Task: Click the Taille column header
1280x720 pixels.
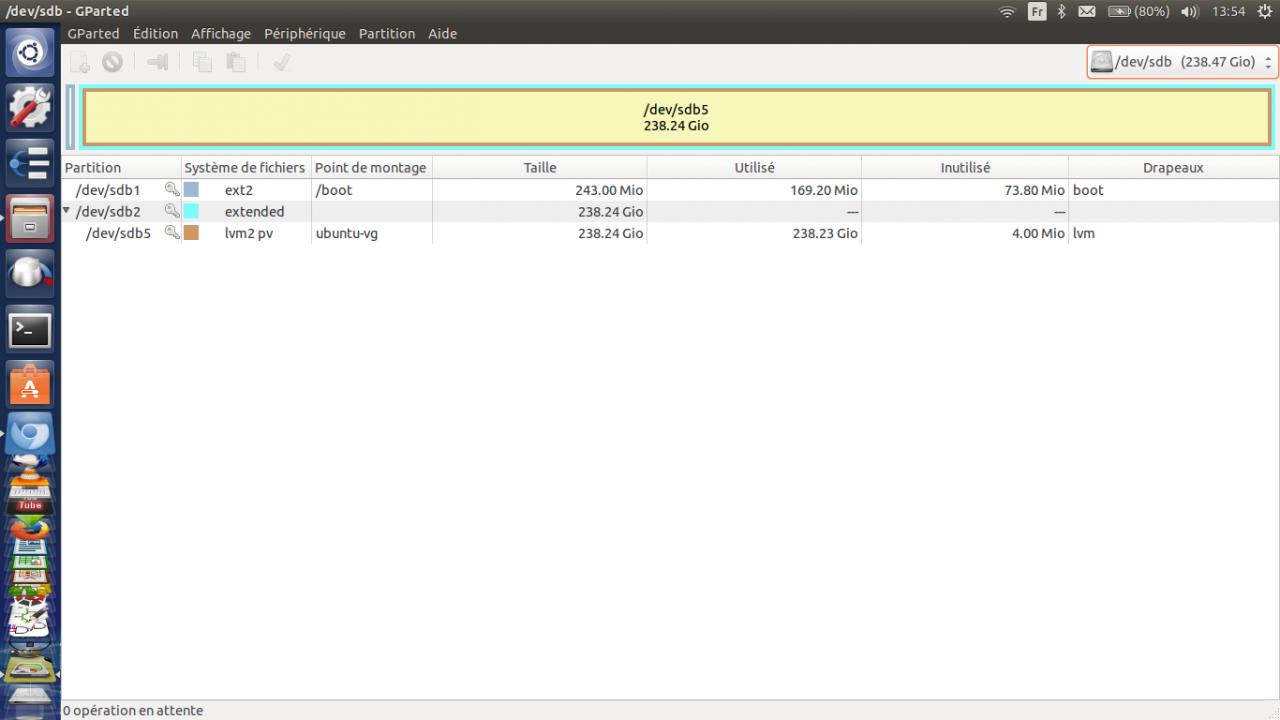Action: (539, 167)
